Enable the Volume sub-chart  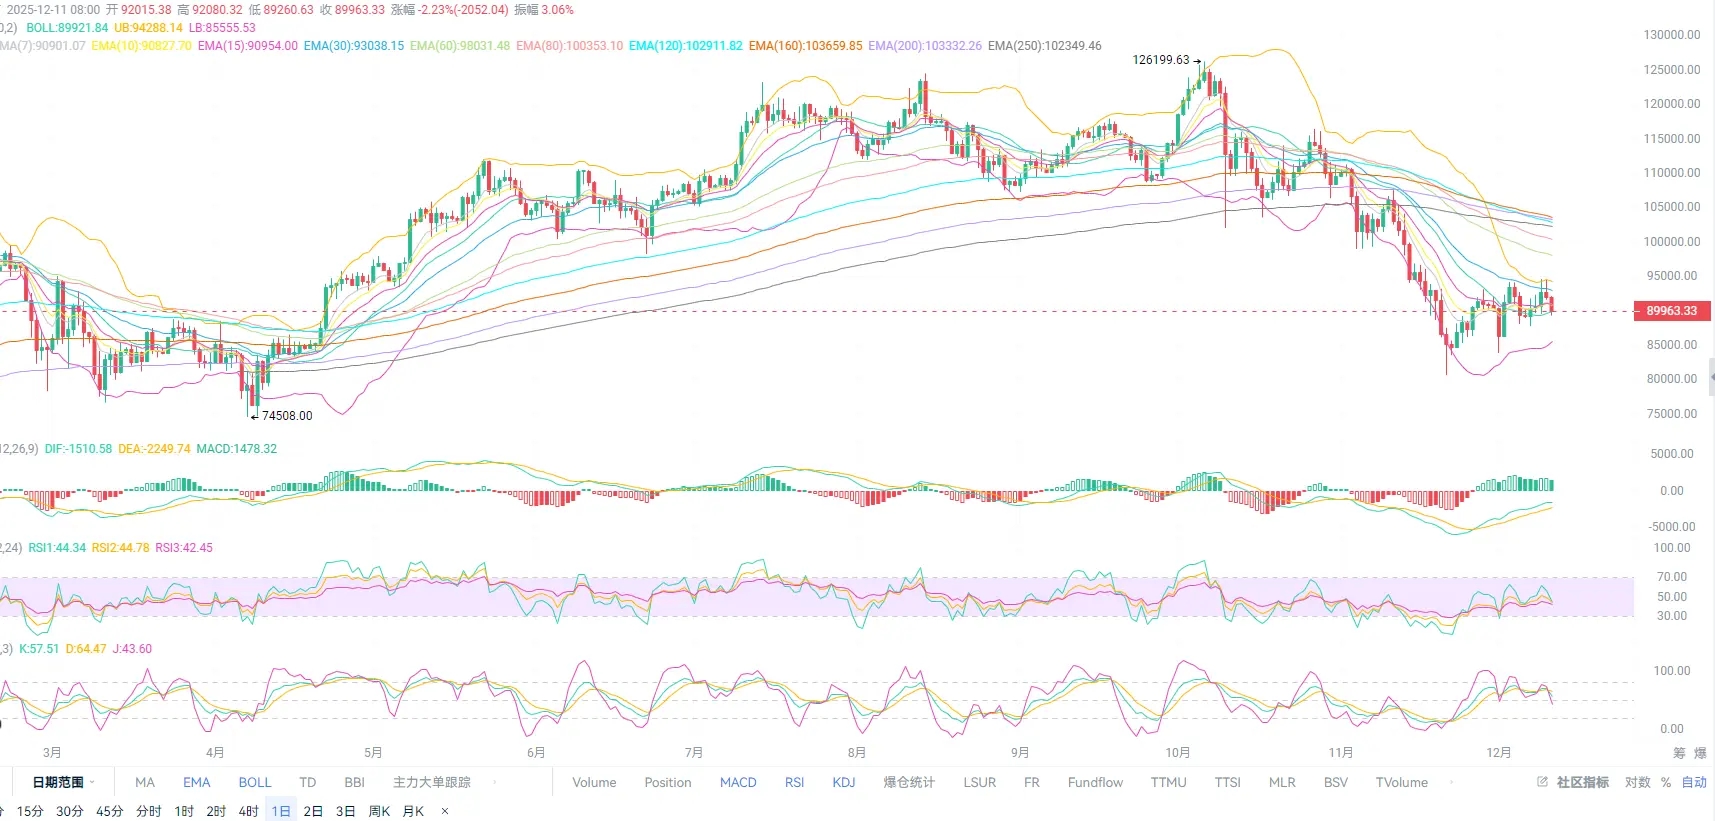click(x=594, y=782)
